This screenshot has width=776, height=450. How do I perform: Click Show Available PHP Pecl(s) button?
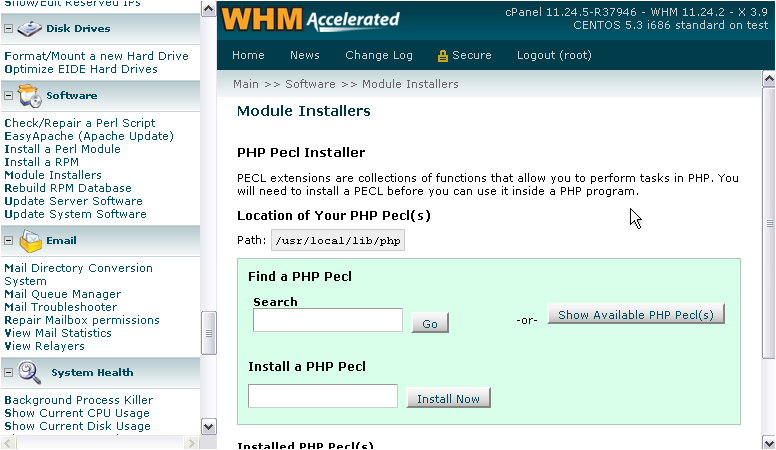pyautogui.click(x=635, y=315)
